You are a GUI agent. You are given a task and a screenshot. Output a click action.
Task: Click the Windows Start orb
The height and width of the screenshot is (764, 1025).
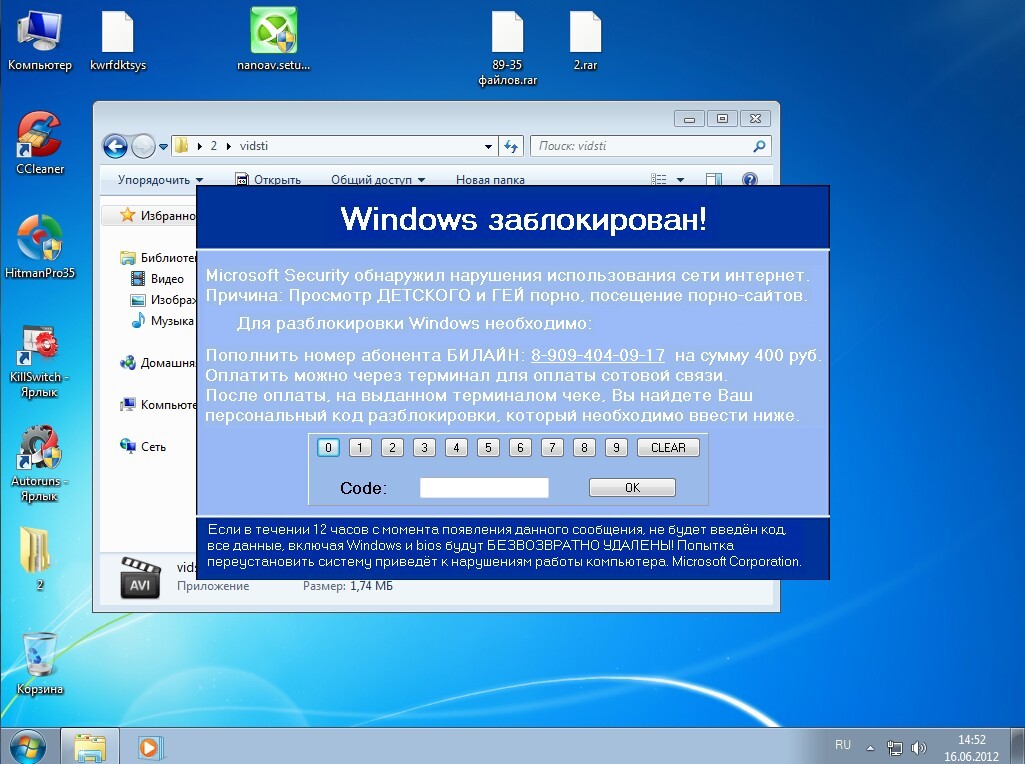29,746
